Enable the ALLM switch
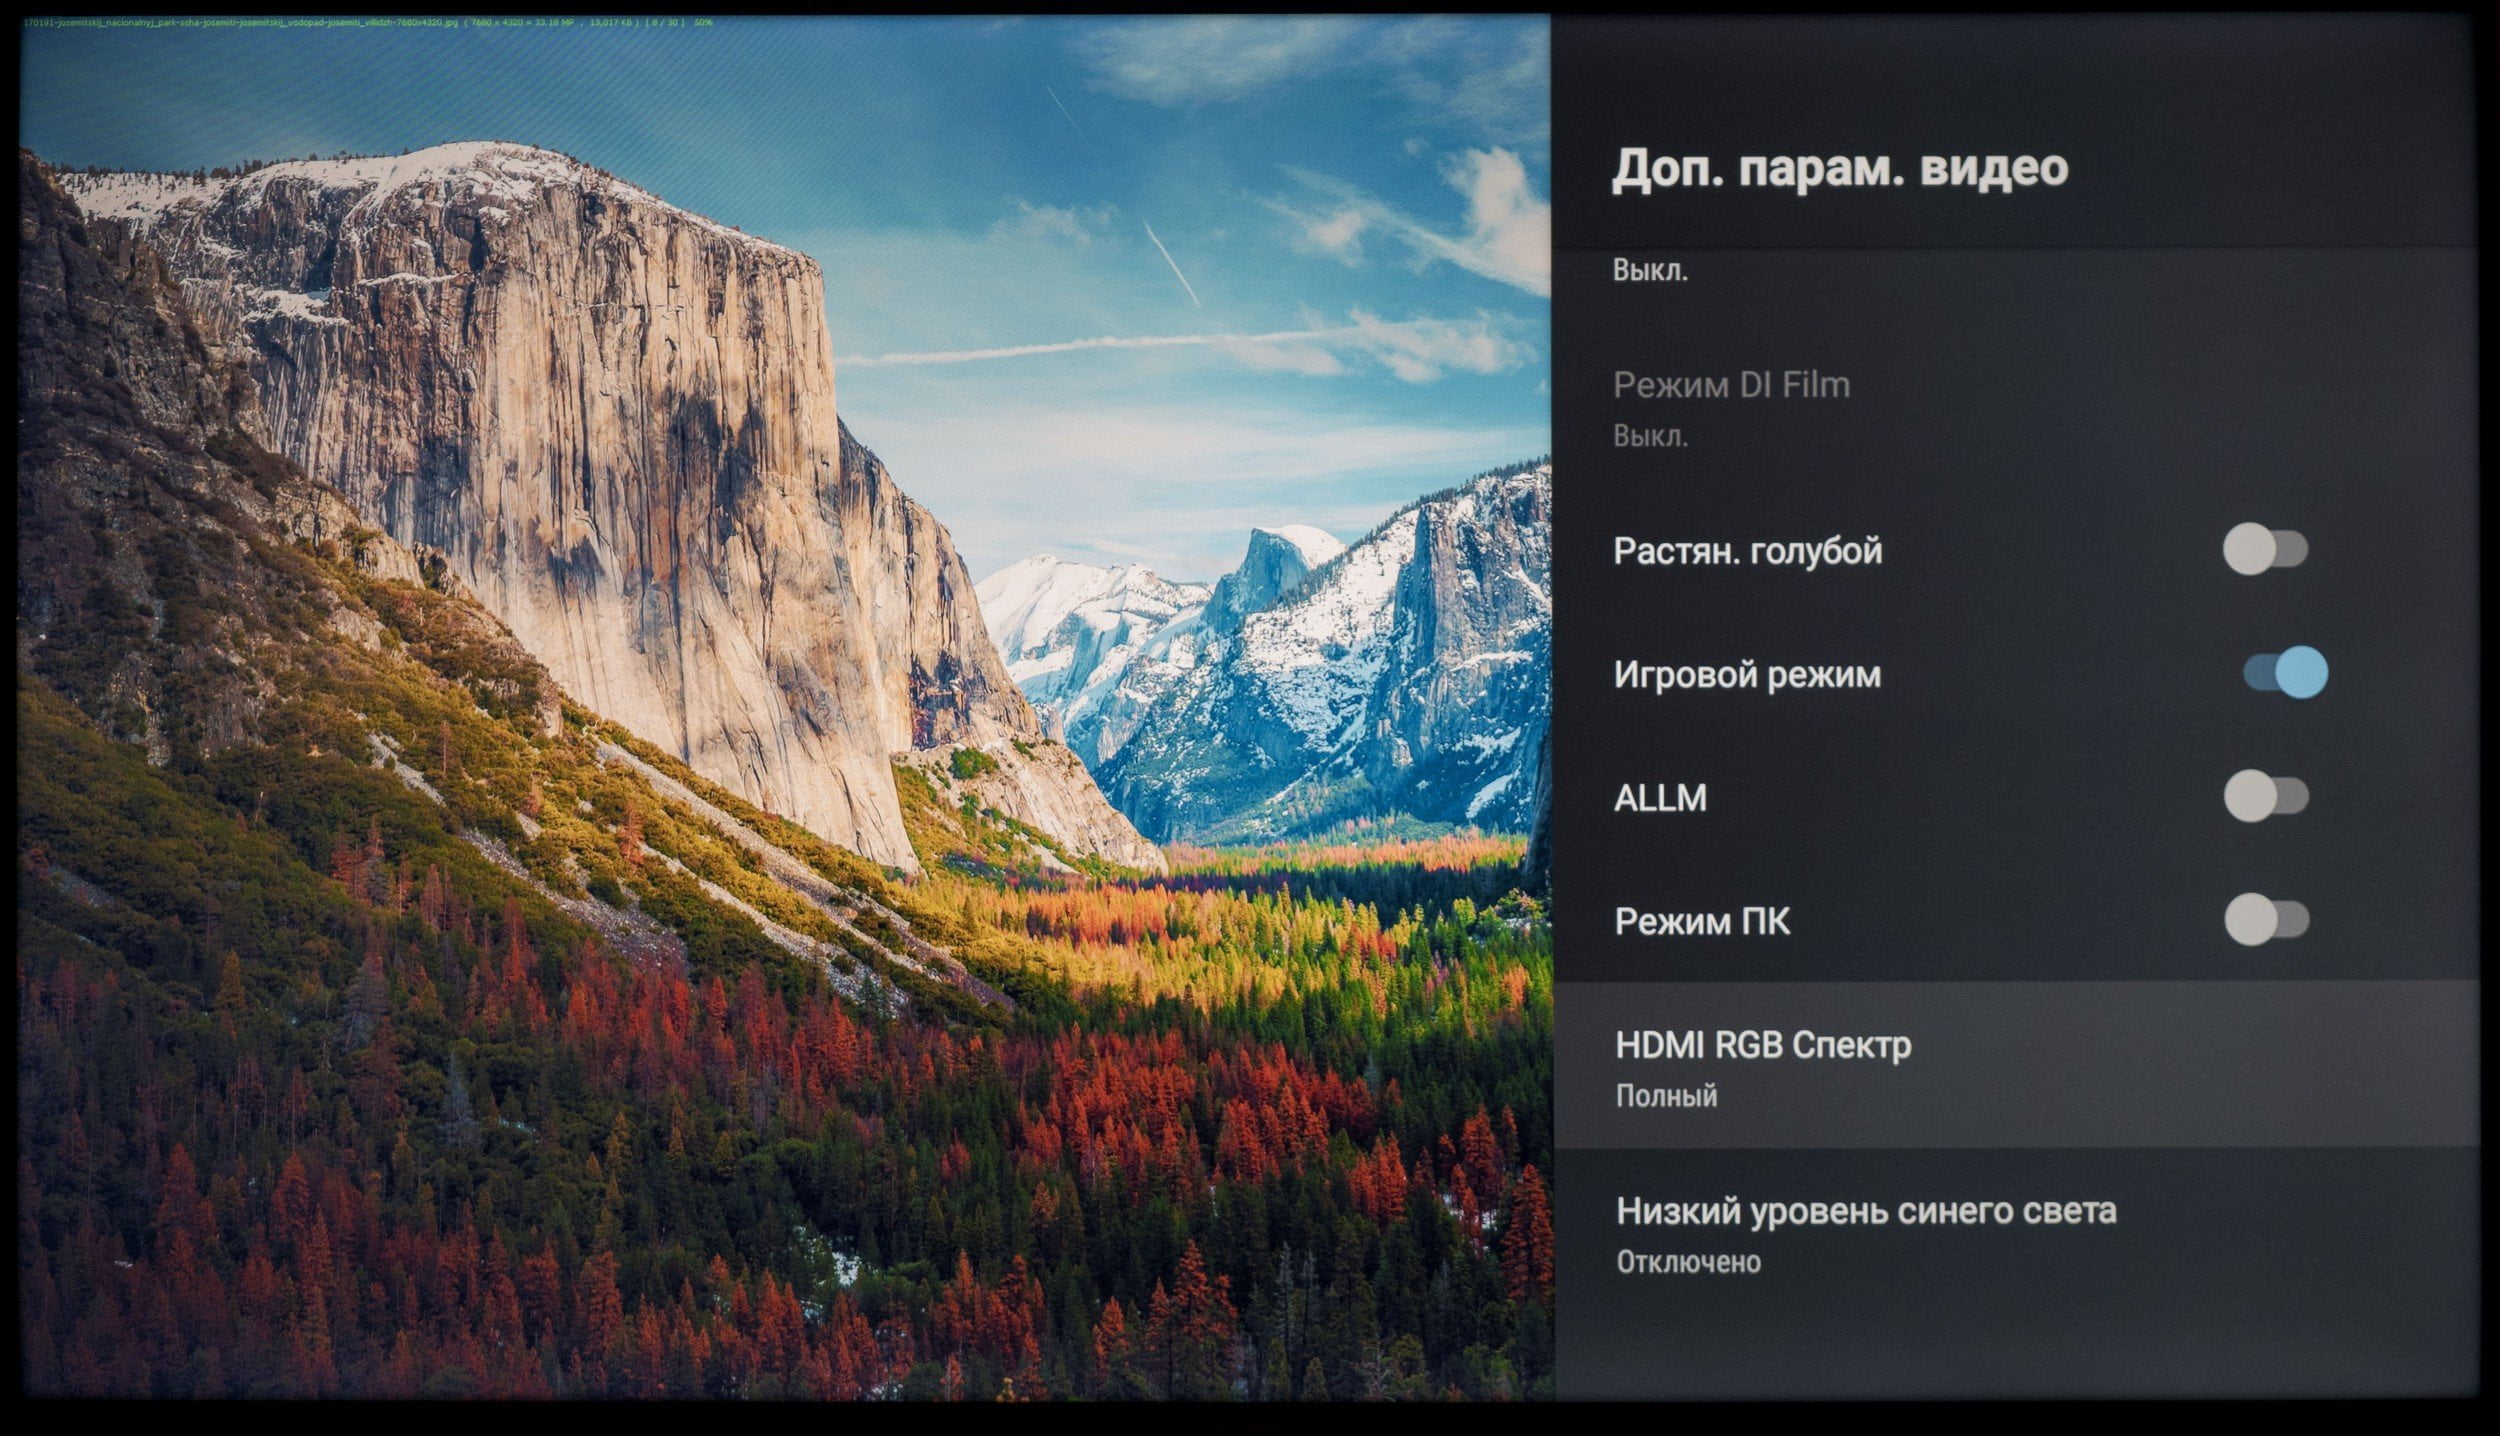This screenshot has height=1436, width=2500. point(2266,796)
